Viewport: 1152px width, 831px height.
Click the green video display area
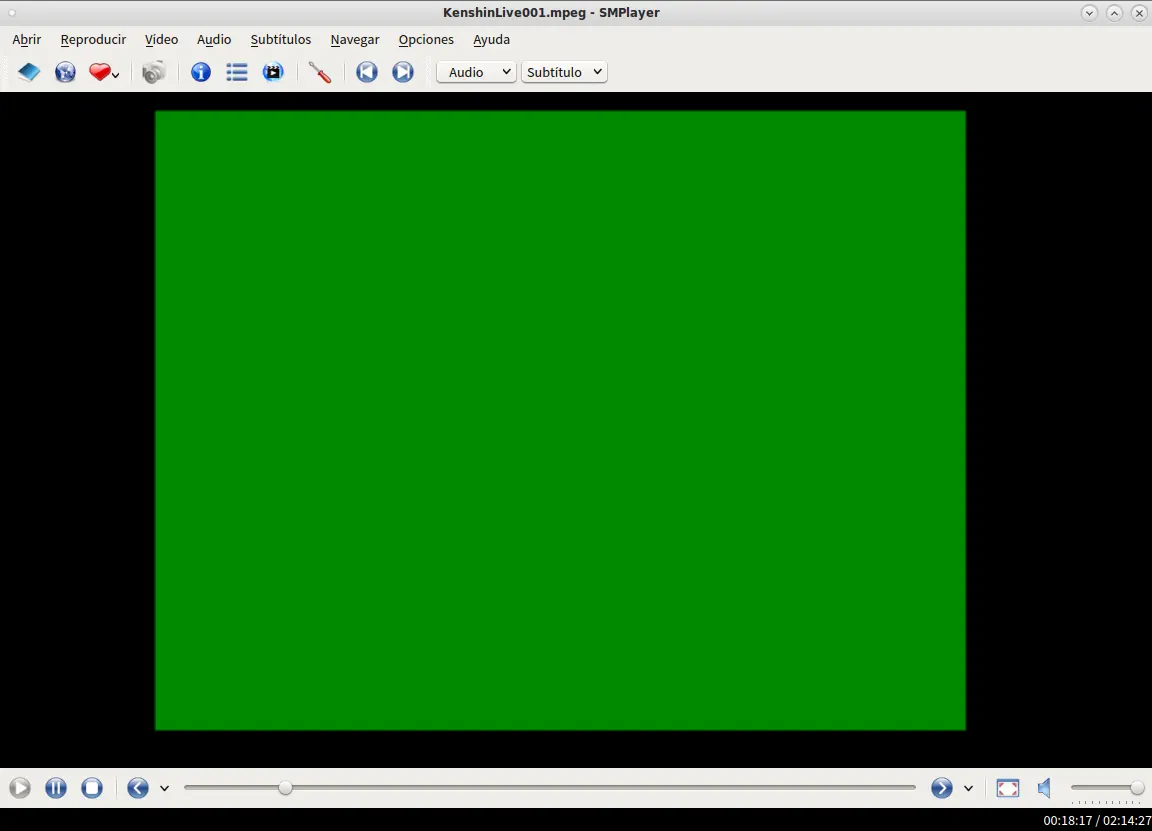(x=561, y=420)
